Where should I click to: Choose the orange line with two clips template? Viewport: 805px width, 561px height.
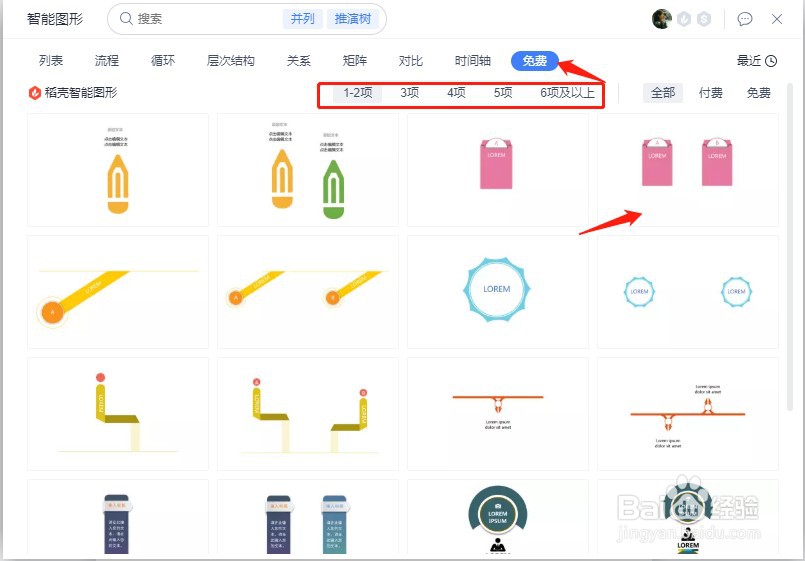[x=687, y=414]
